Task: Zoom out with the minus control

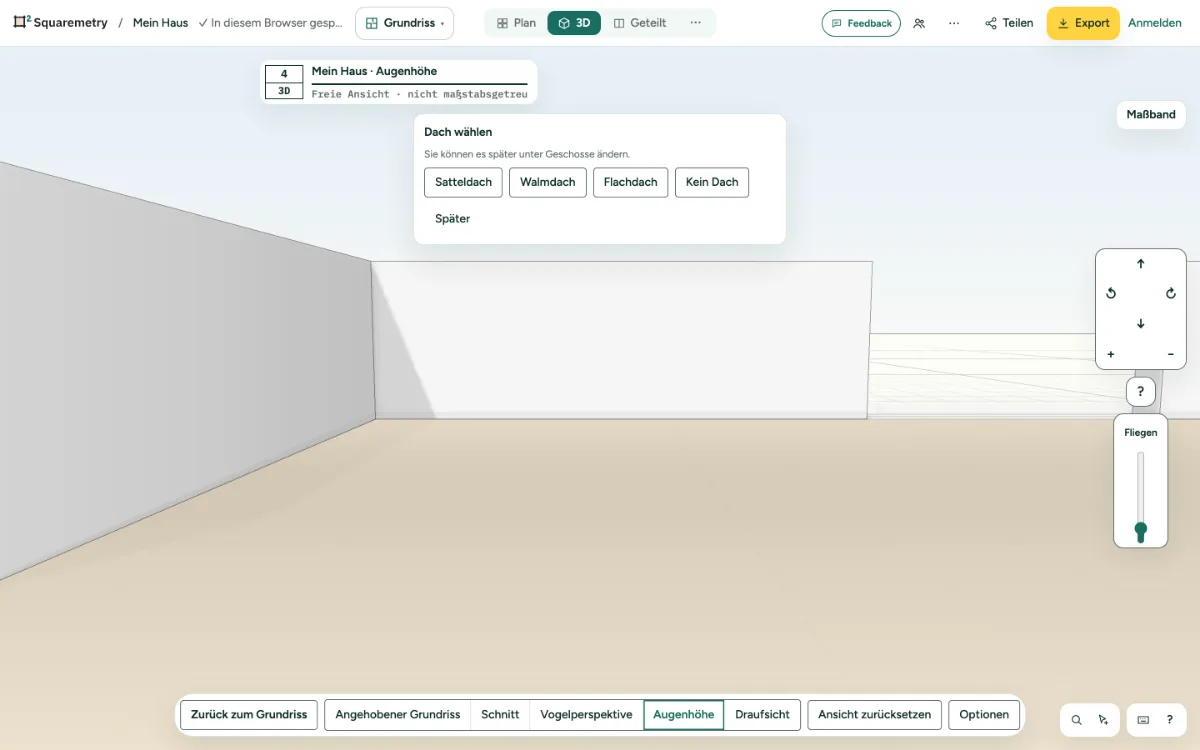Action: pyautogui.click(x=1171, y=354)
